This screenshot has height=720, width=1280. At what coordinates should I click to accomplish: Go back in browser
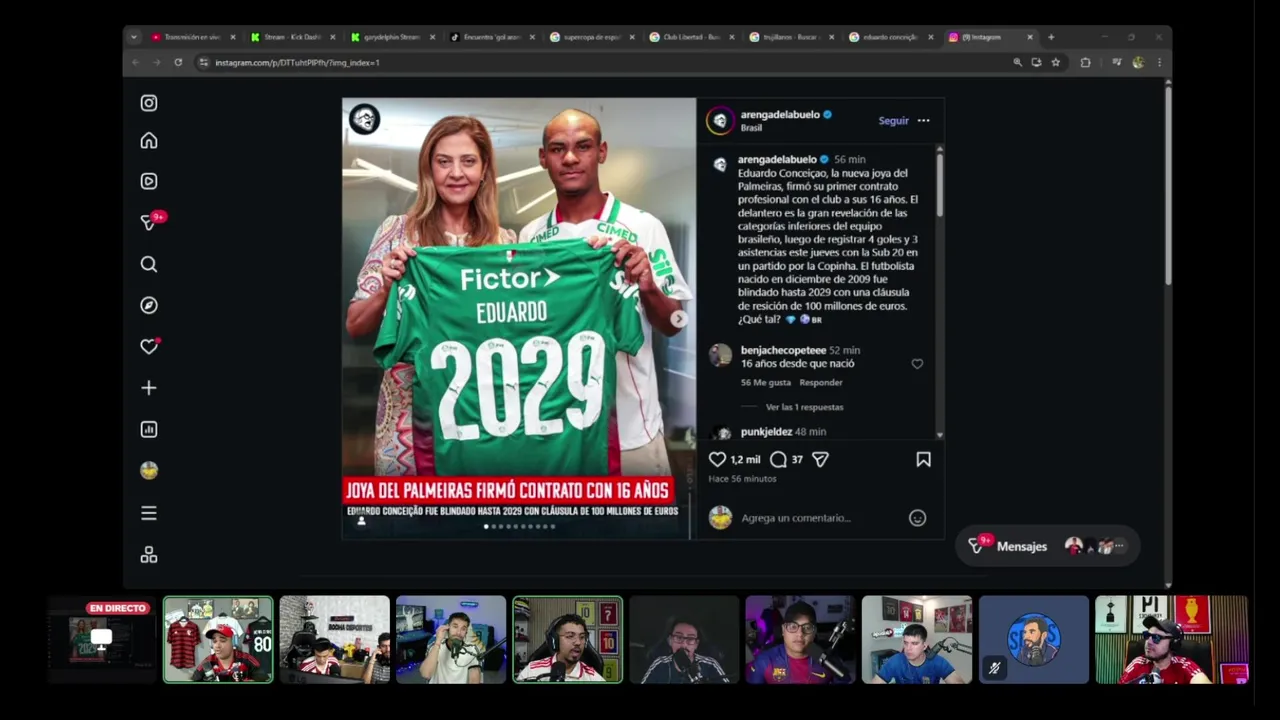(x=136, y=62)
